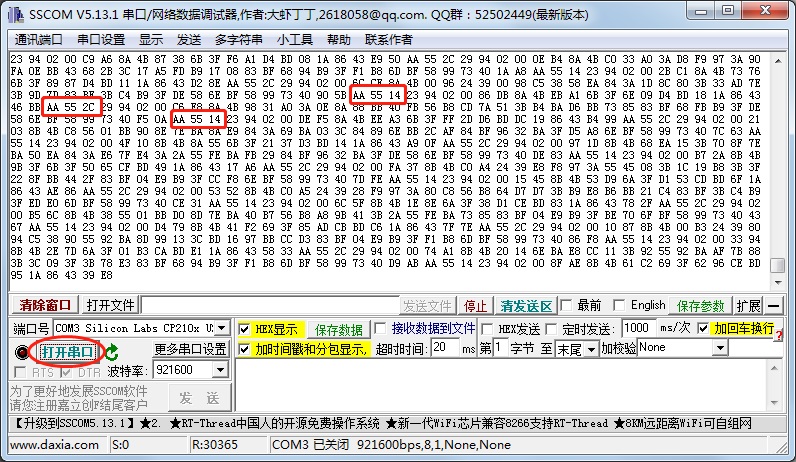
Task: Open the 串口设置 menu
Action: pos(101,39)
